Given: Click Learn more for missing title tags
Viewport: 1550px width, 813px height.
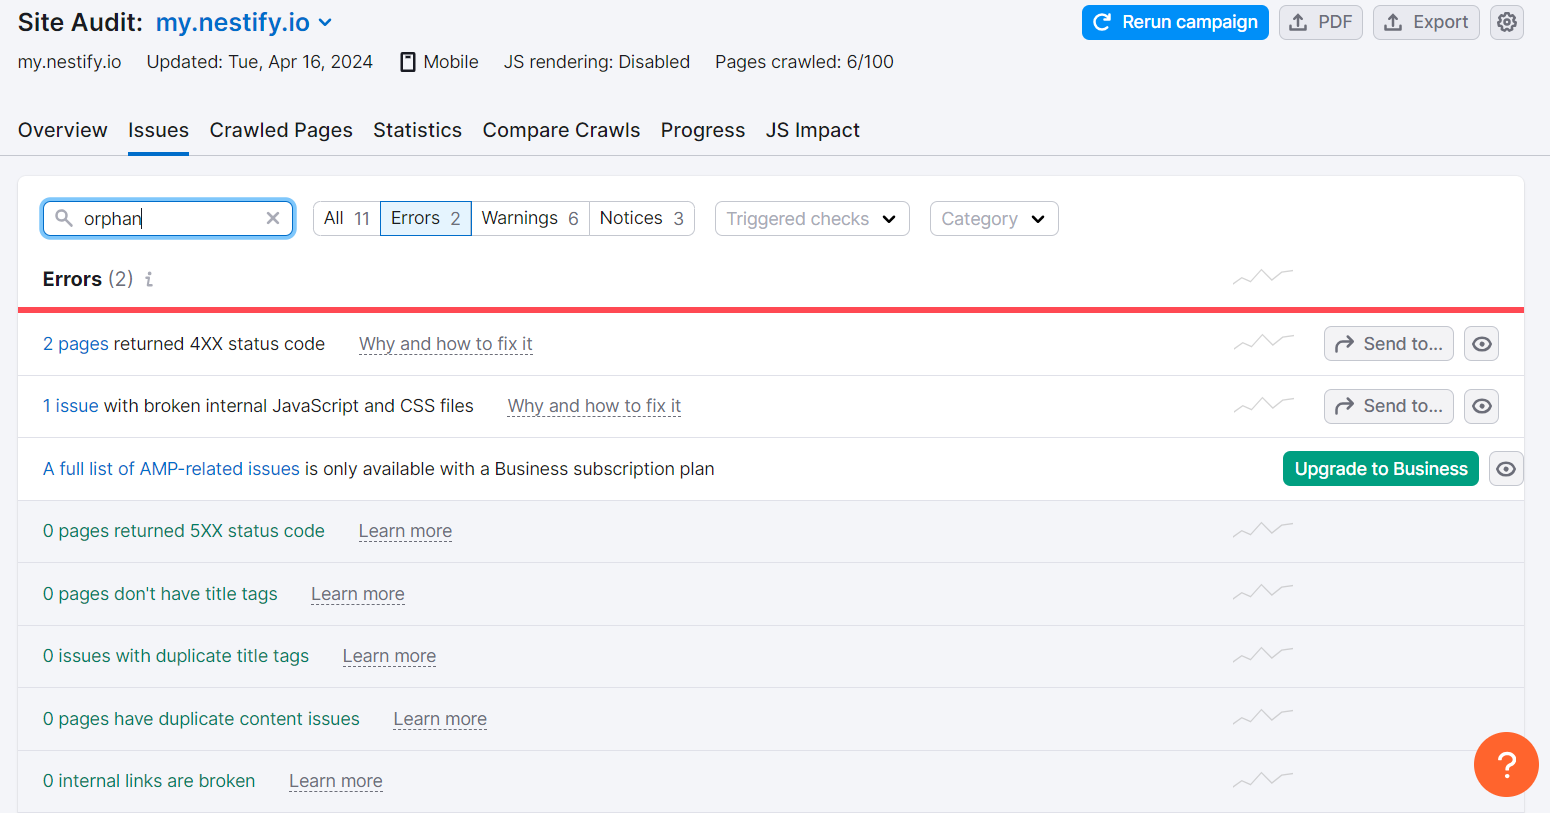Looking at the screenshot, I should [358, 594].
